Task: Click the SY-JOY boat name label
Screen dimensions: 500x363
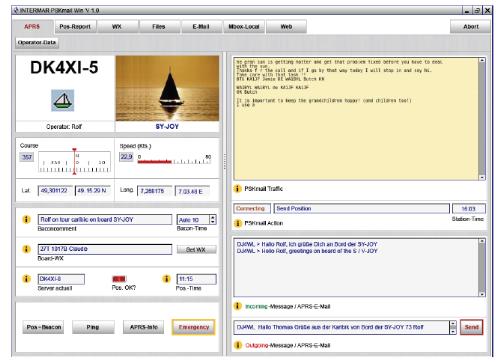Action: click(167, 127)
